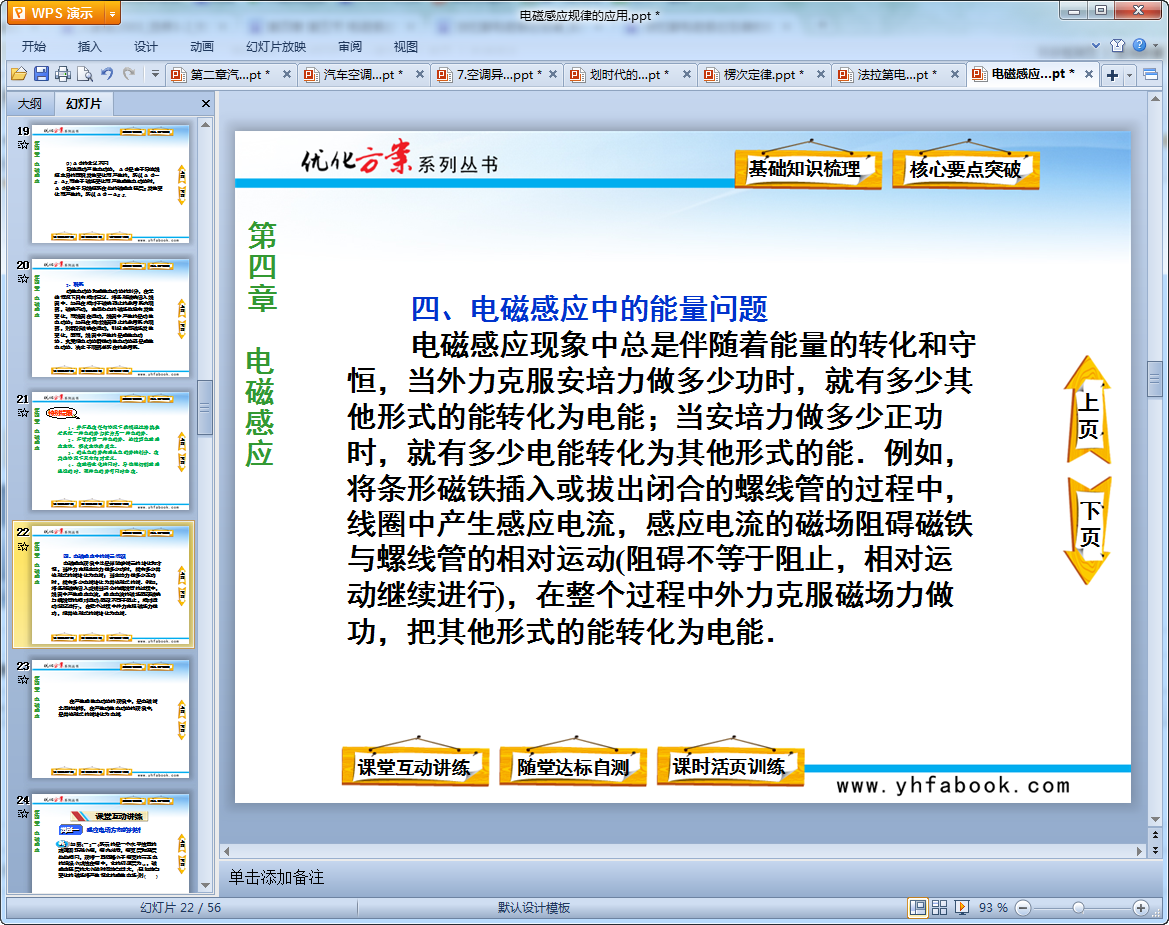Open print preview icon

pyautogui.click(x=85, y=74)
